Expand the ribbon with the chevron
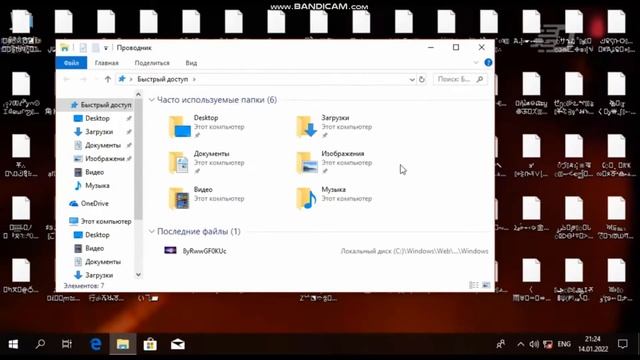This screenshot has width=640, height=360. pyautogui.click(x=476, y=62)
